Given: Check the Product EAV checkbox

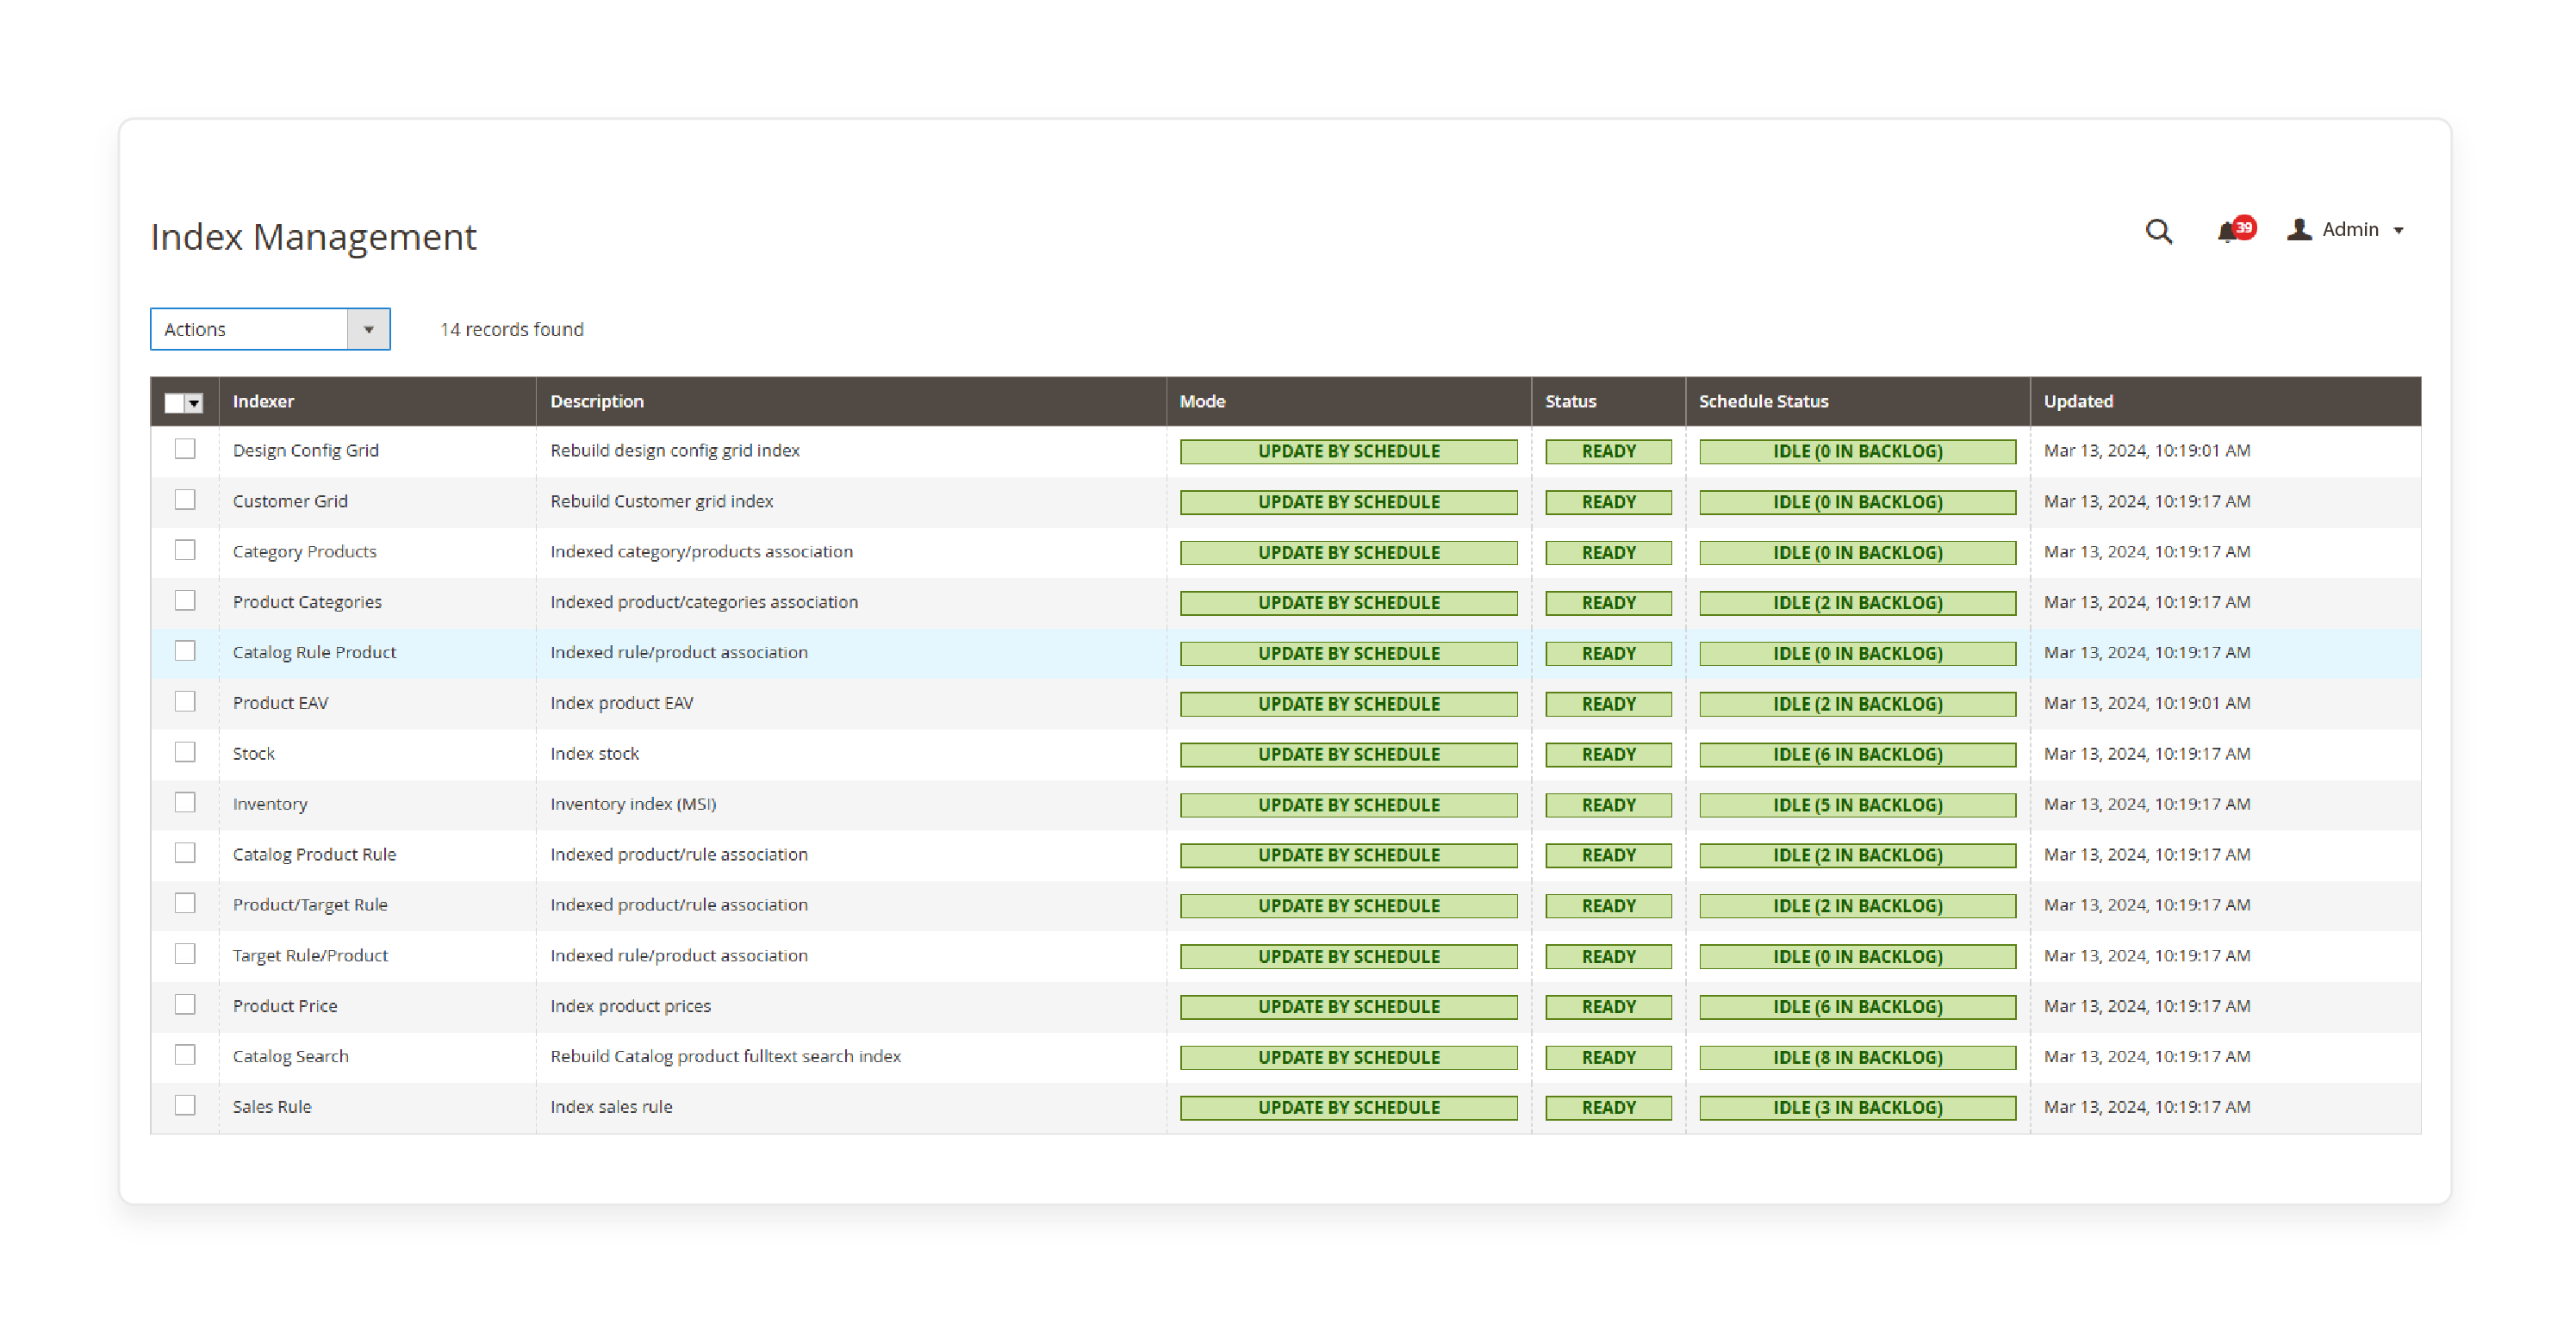Looking at the screenshot, I should pos(185,702).
